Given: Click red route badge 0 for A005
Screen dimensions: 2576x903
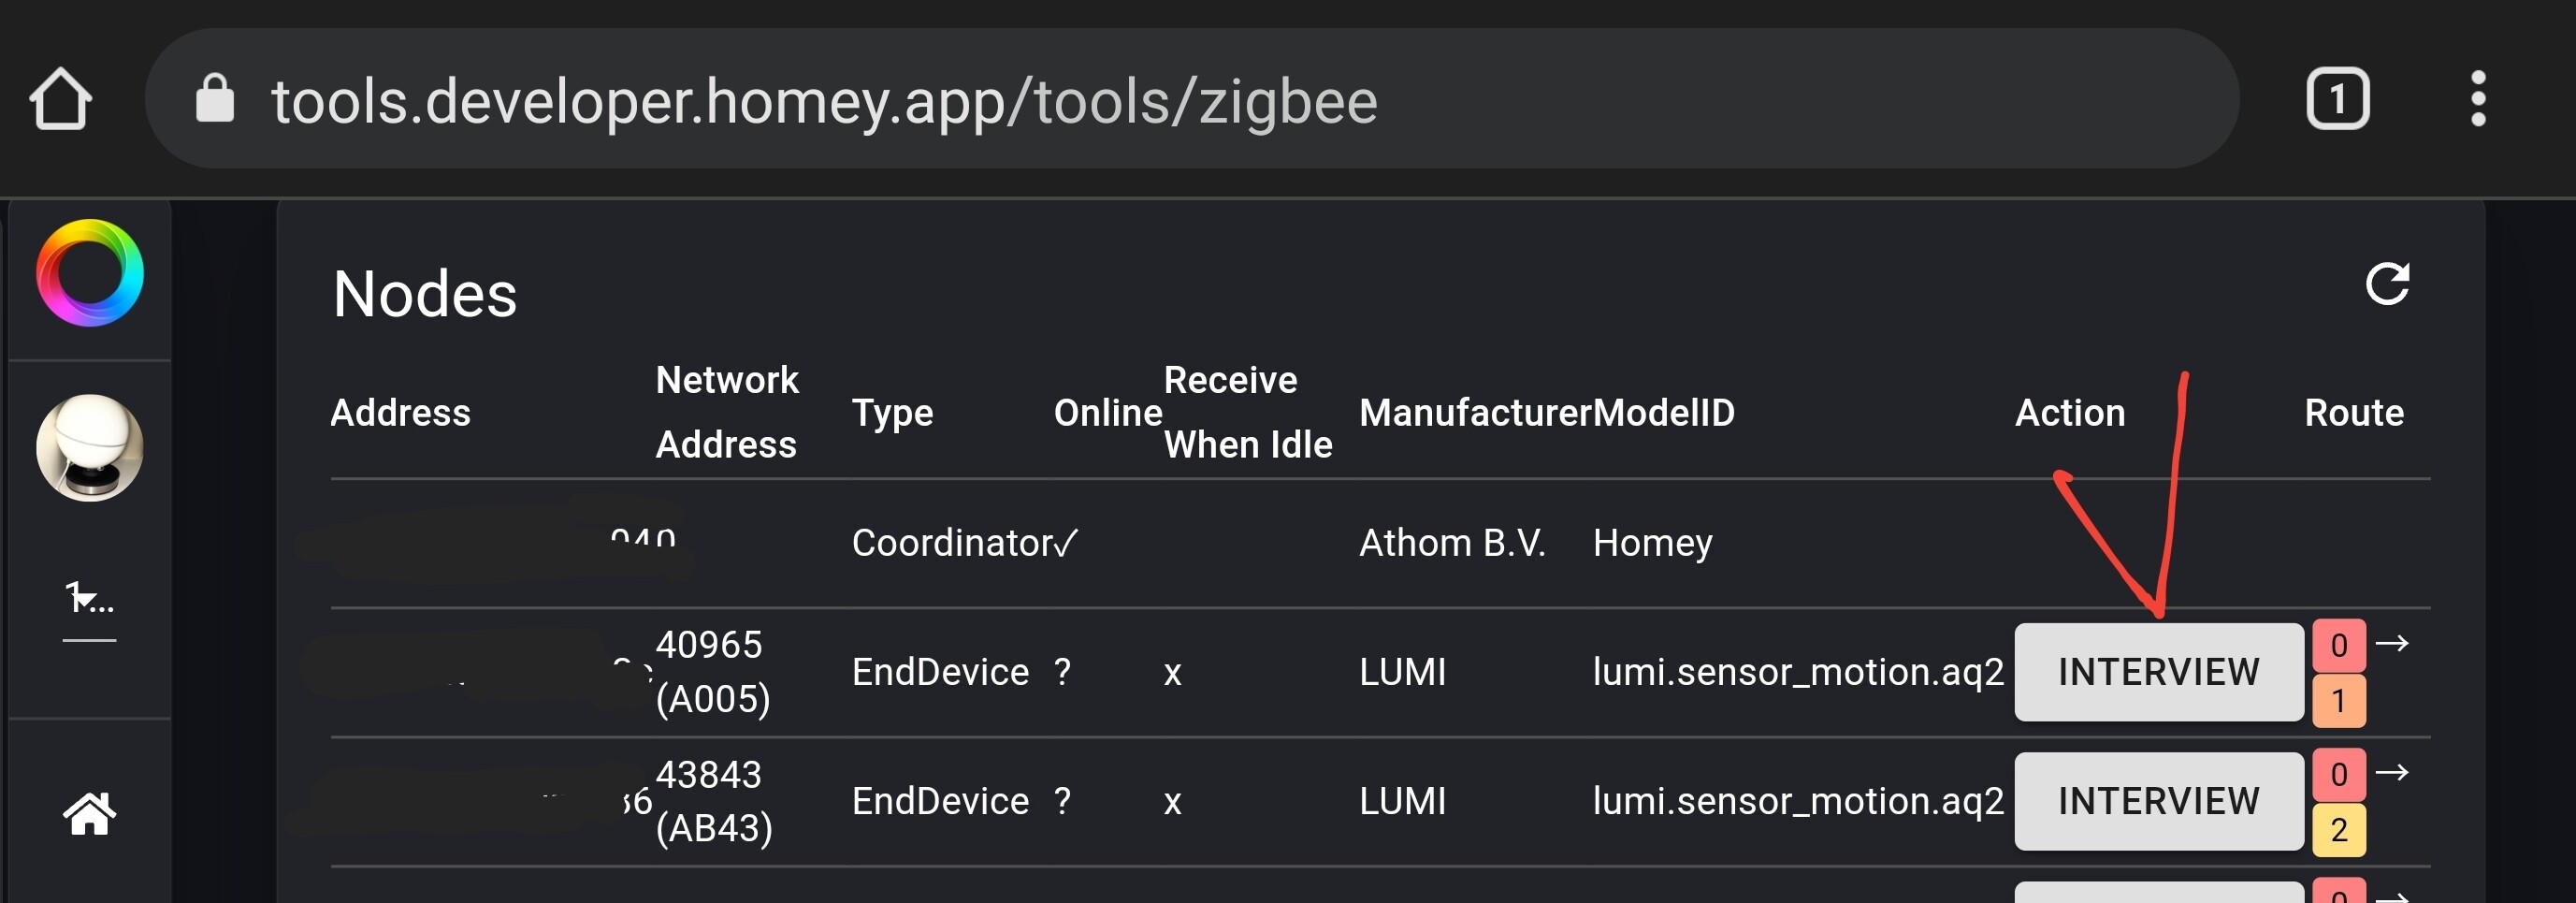Looking at the screenshot, I should [2338, 645].
